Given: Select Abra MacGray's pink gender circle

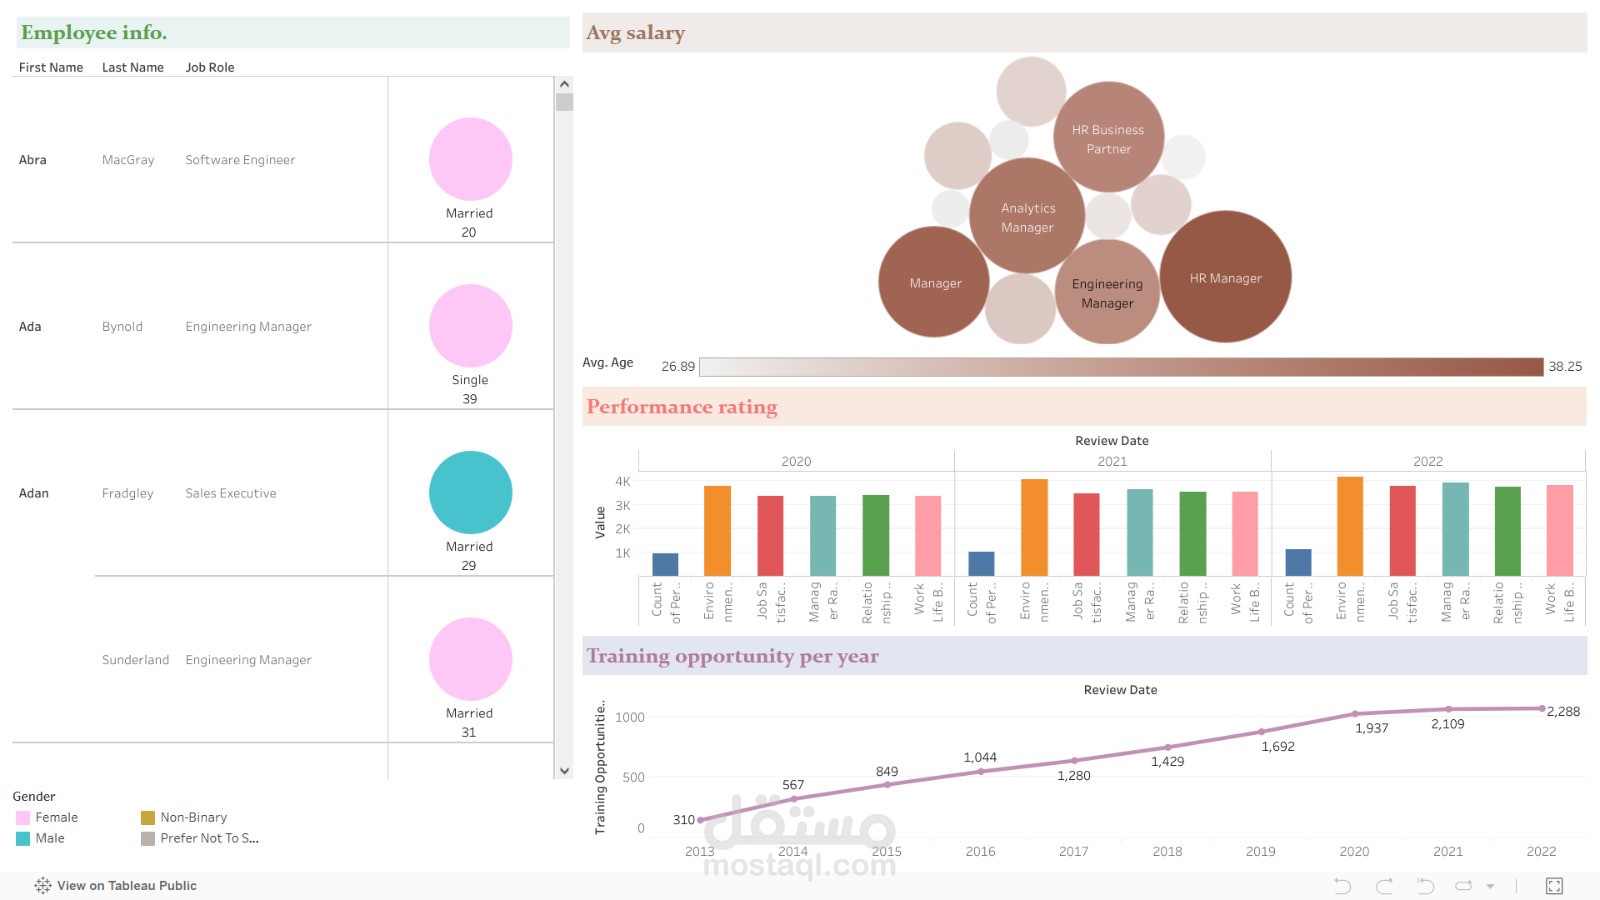Looking at the screenshot, I should 470,159.
